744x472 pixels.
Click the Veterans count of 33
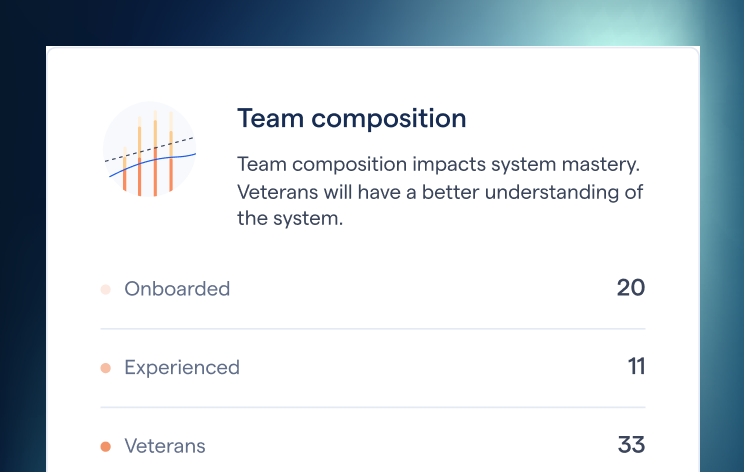click(x=631, y=445)
